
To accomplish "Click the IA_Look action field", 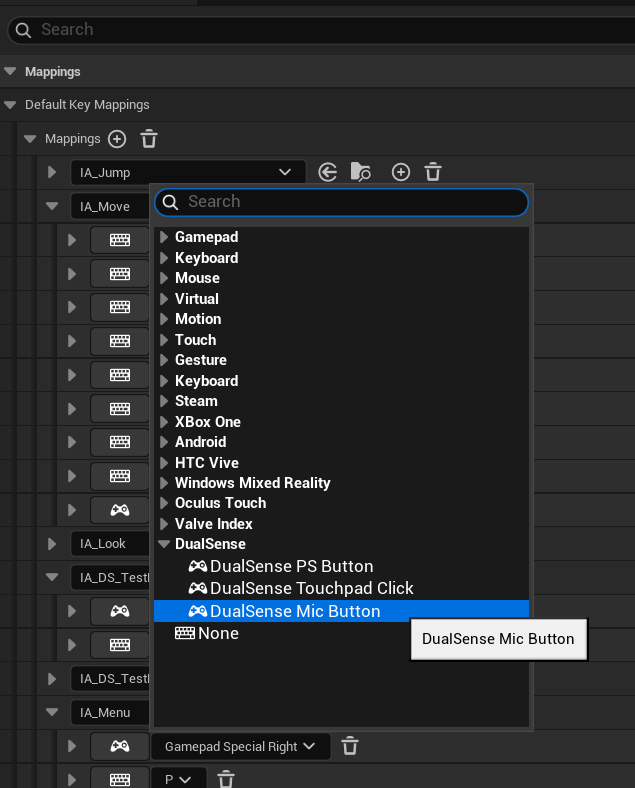I will pyautogui.click(x=110, y=544).
